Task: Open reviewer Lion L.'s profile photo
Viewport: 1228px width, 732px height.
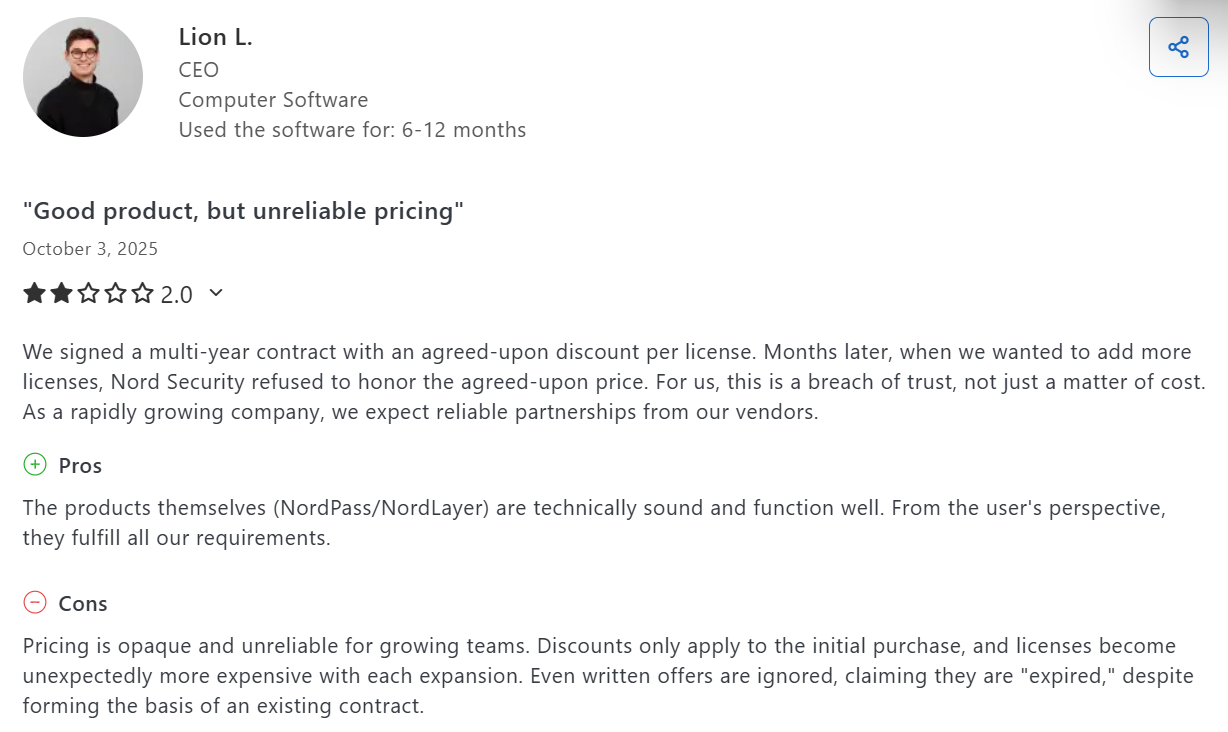Action: pos(83,77)
